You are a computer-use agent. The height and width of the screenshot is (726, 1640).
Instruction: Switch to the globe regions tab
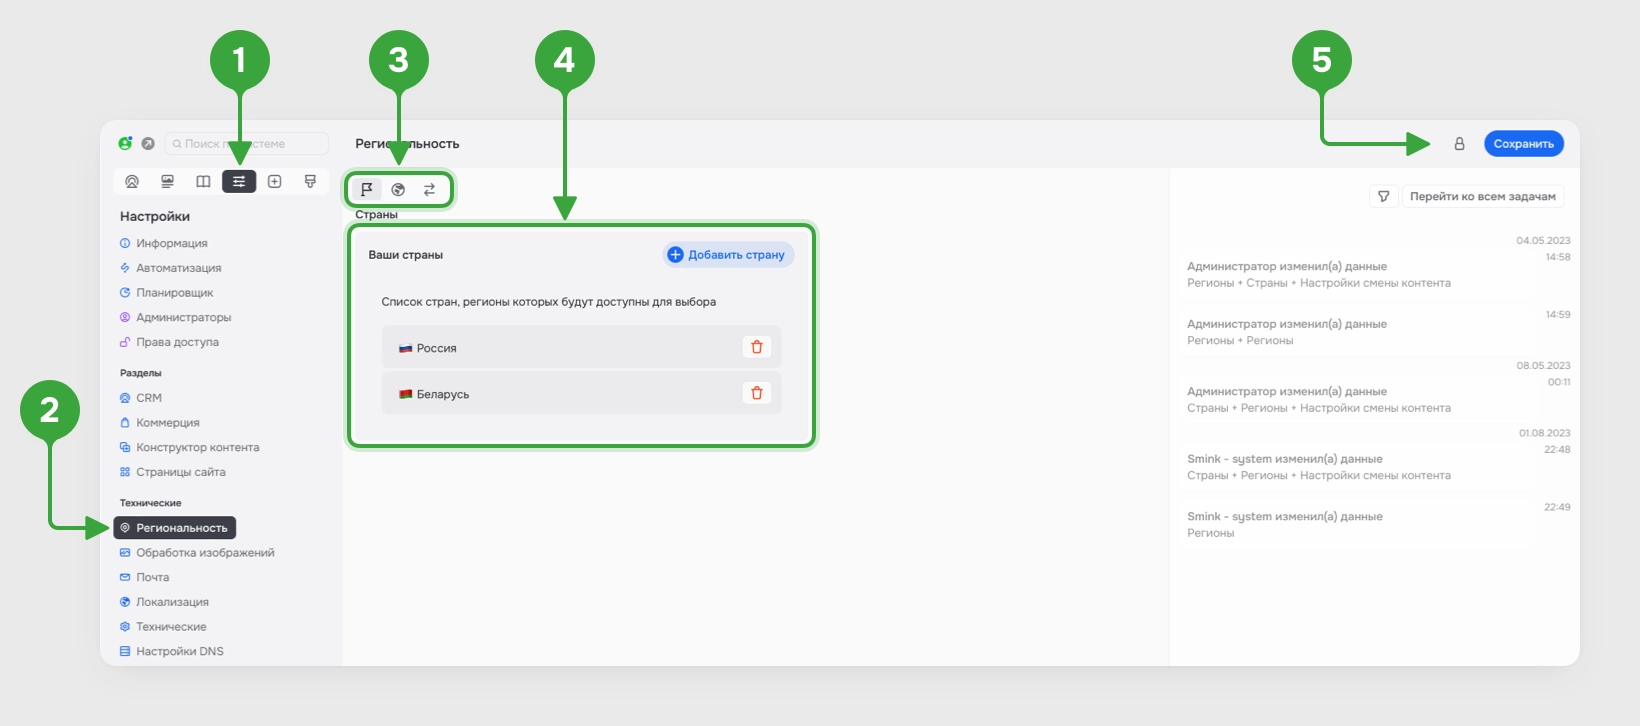pyautogui.click(x=398, y=189)
